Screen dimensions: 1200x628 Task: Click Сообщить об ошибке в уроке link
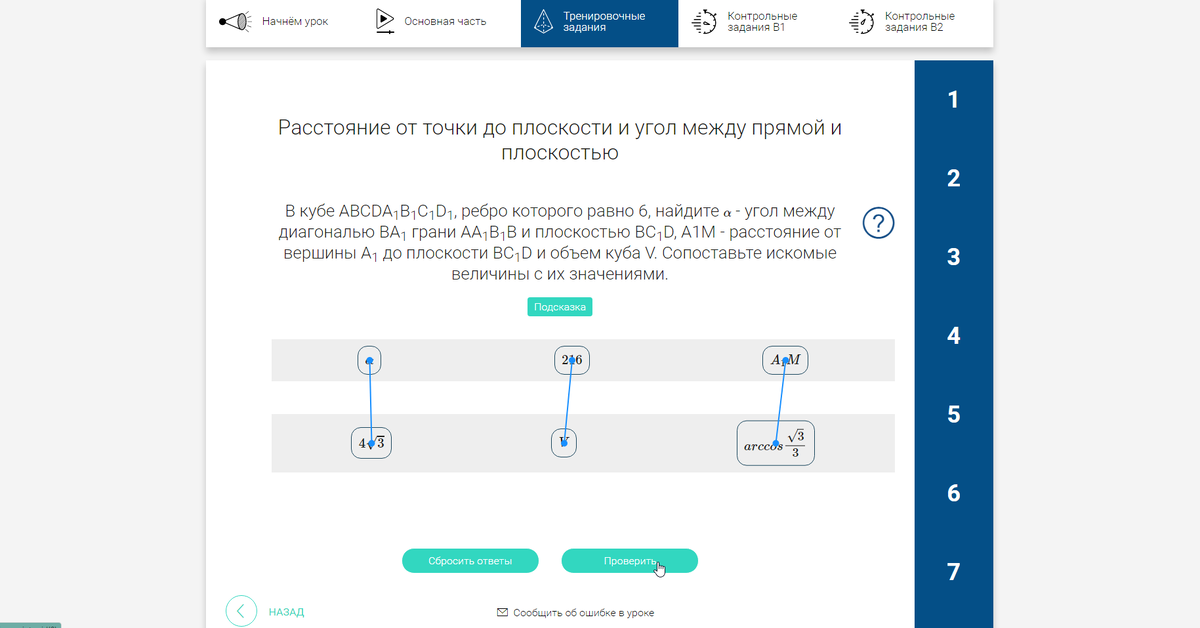pyautogui.click(x=583, y=612)
